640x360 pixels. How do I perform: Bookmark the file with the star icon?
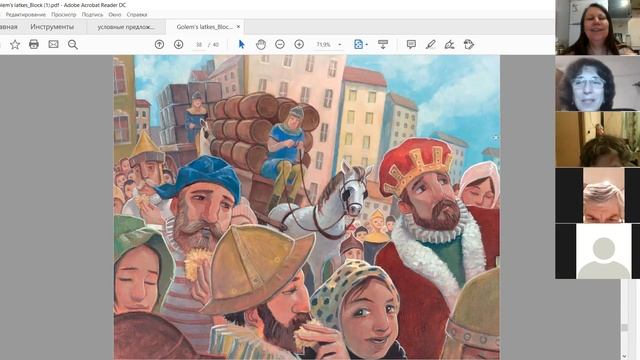tap(15, 44)
